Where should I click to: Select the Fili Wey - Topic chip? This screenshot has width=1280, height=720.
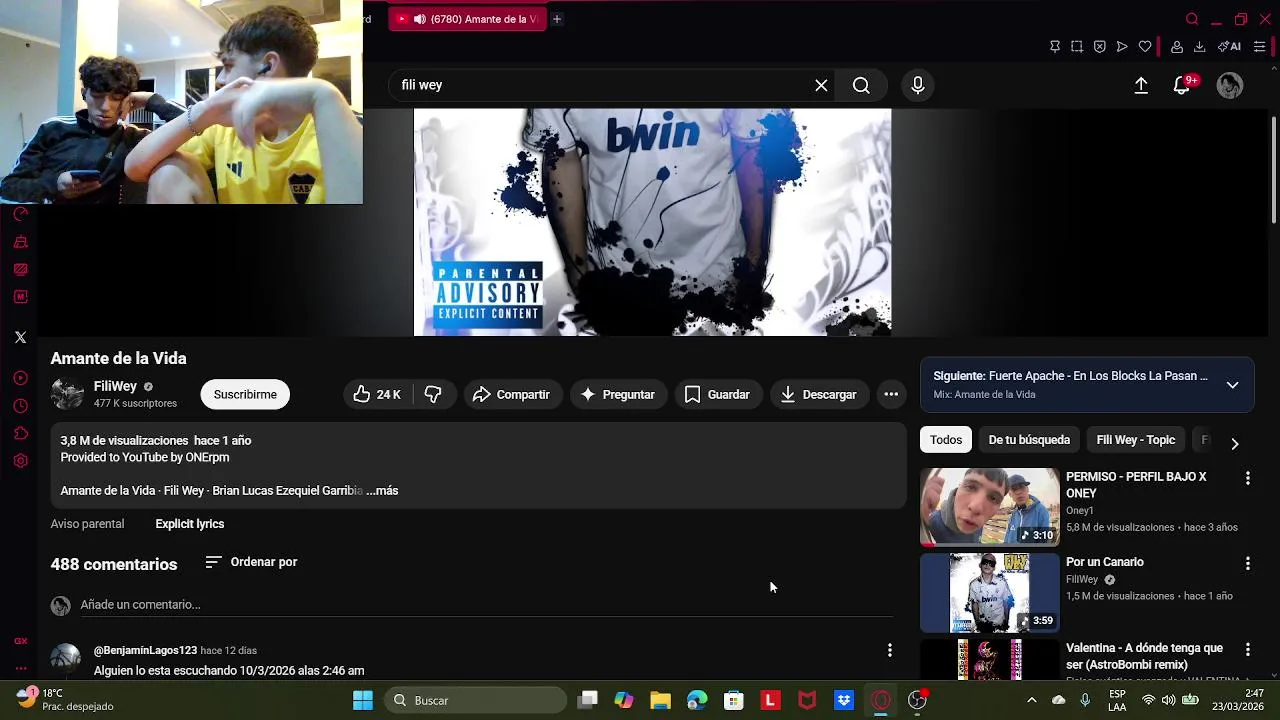1136,440
